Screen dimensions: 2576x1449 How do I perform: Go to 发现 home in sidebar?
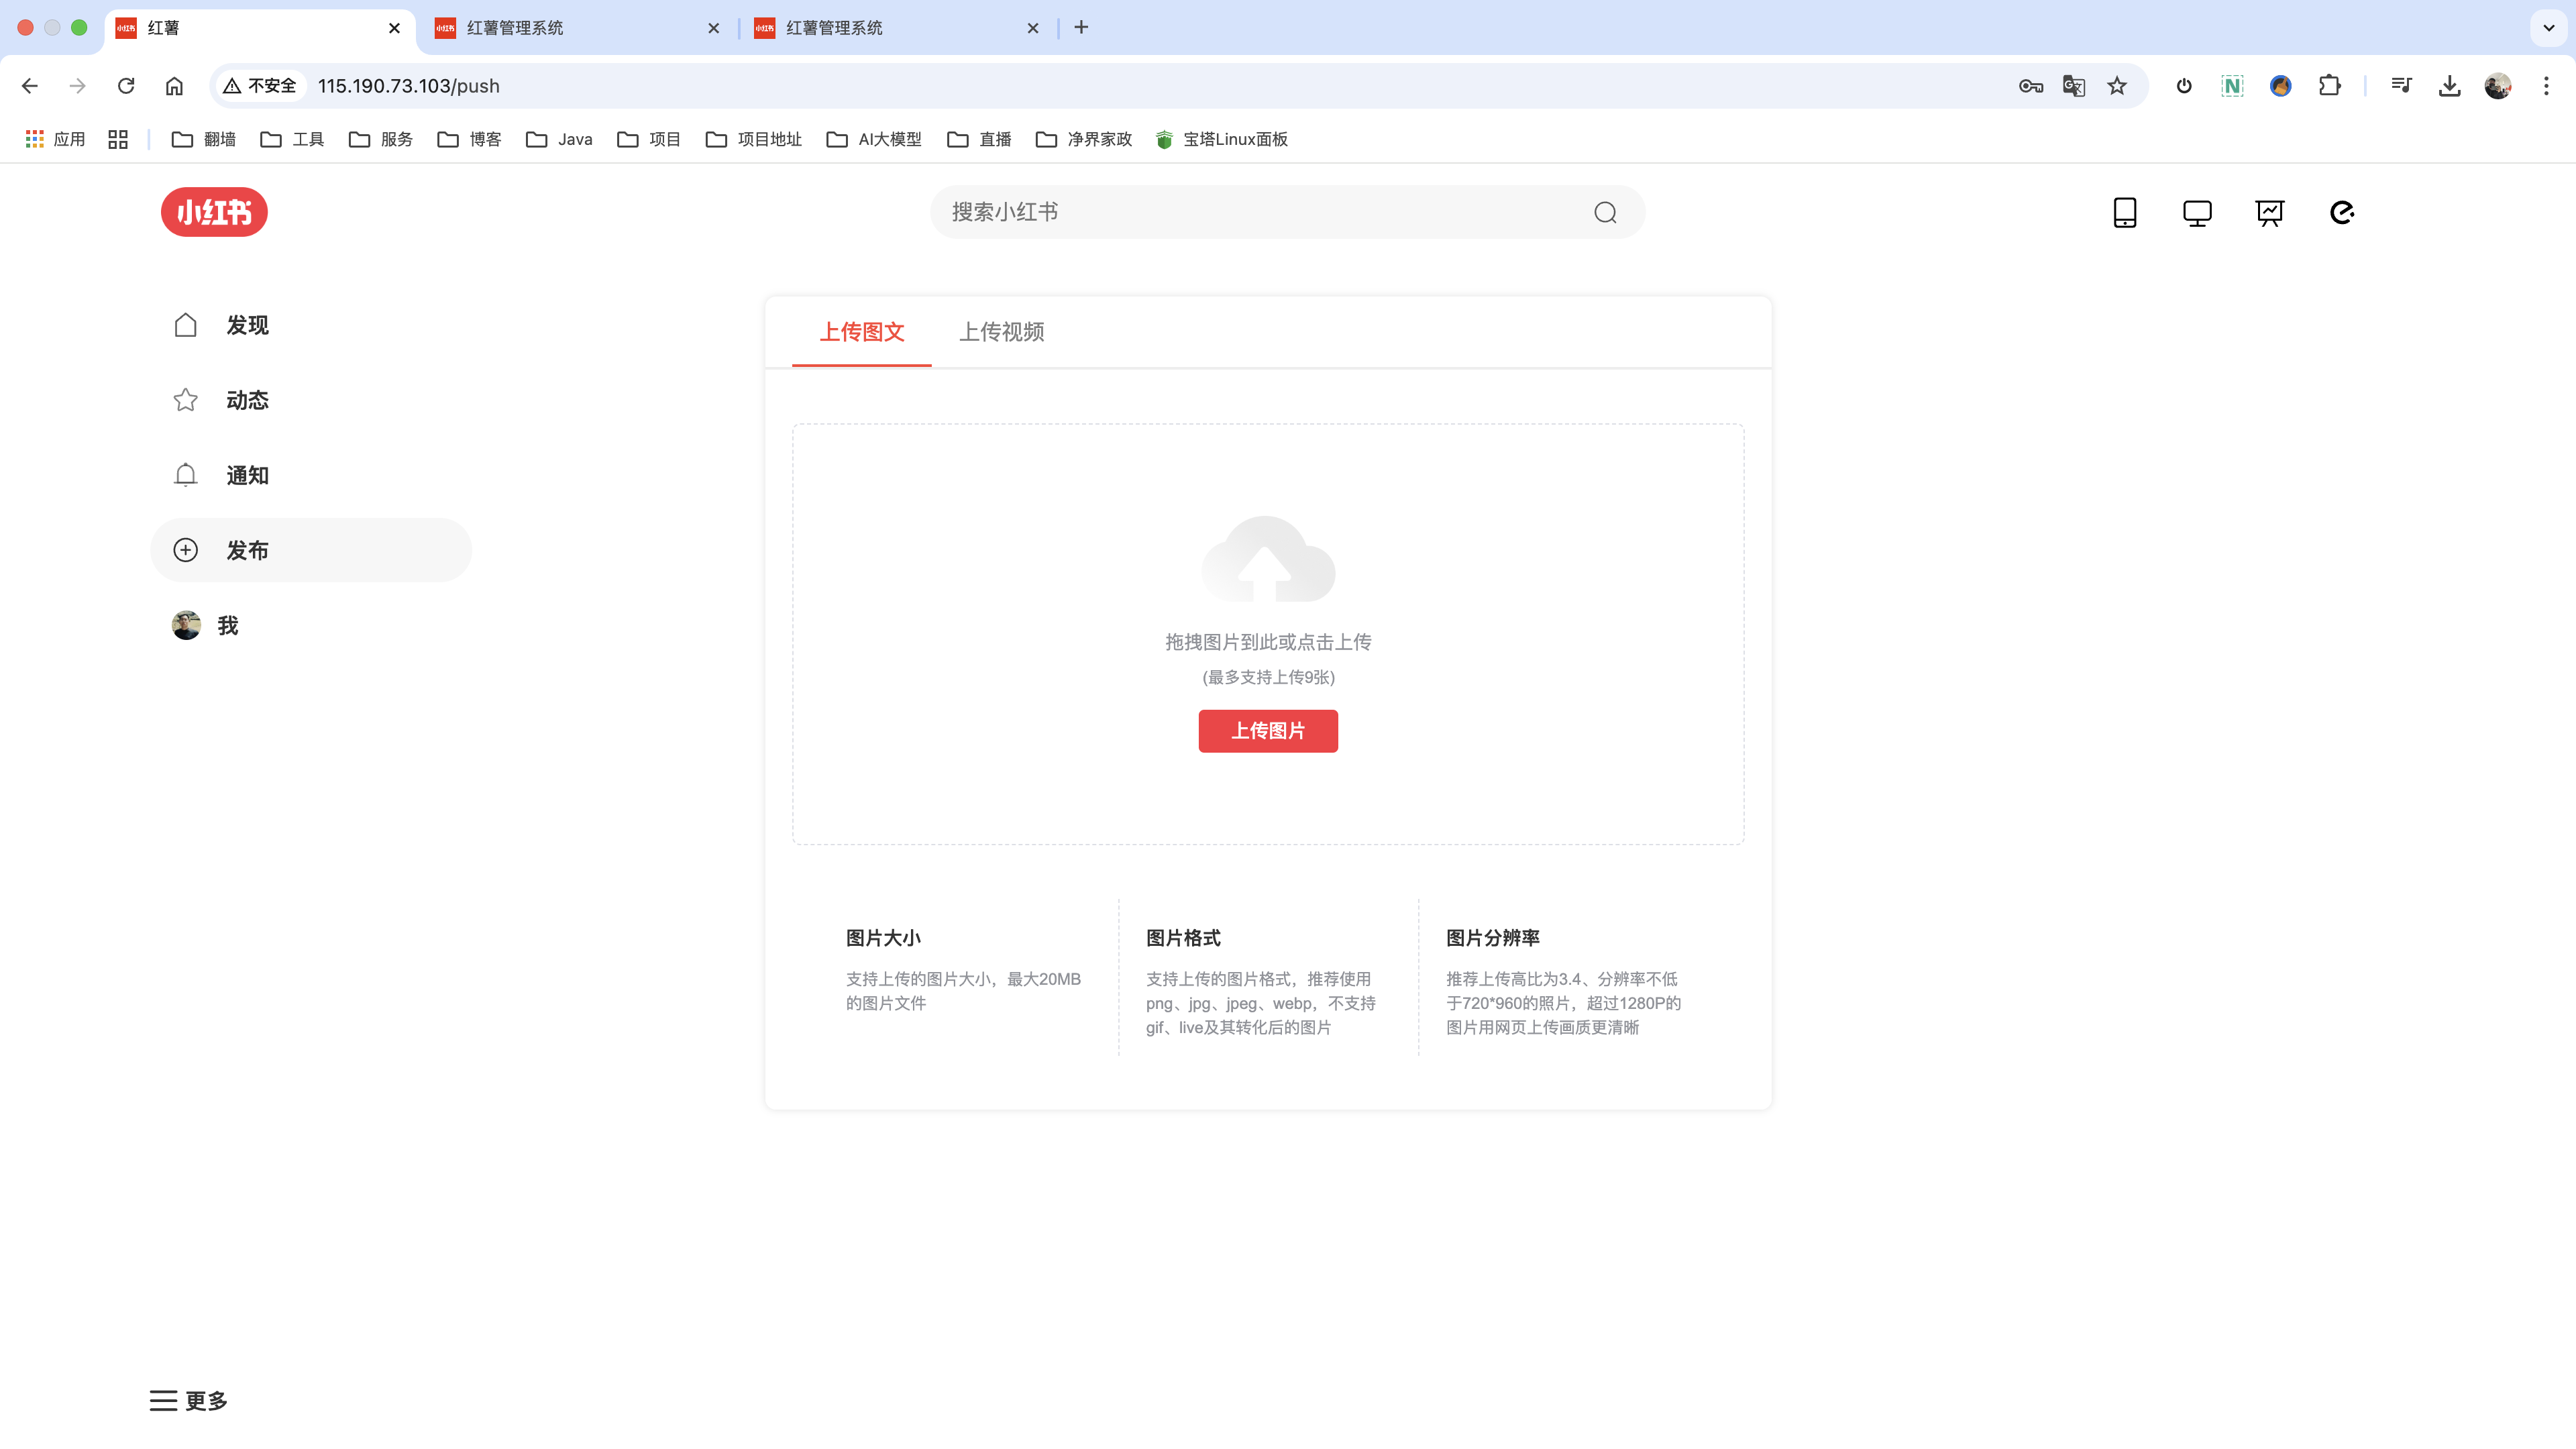186,325
